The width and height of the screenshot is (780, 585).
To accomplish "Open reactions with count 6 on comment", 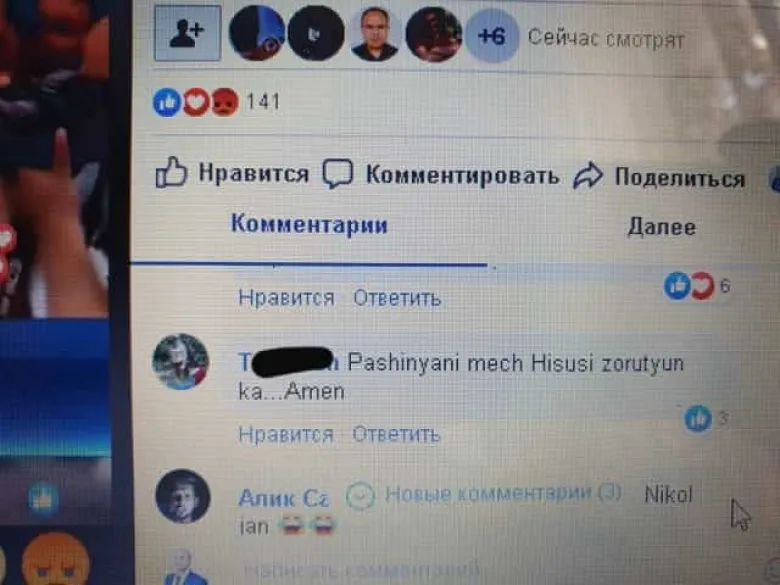I will tap(696, 286).
